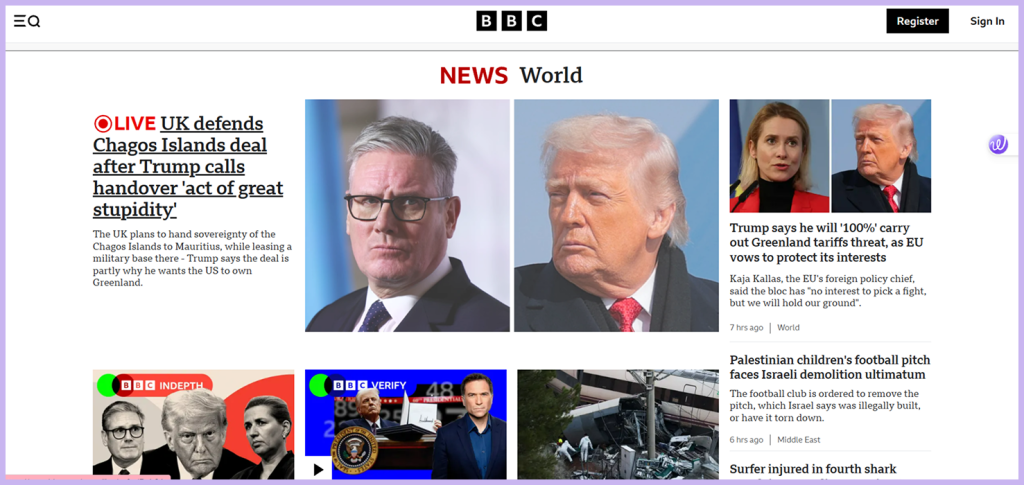This screenshot has height=485, width=1024.
Task: Click the red LIVE indicator icon
Action: [103, 124]
